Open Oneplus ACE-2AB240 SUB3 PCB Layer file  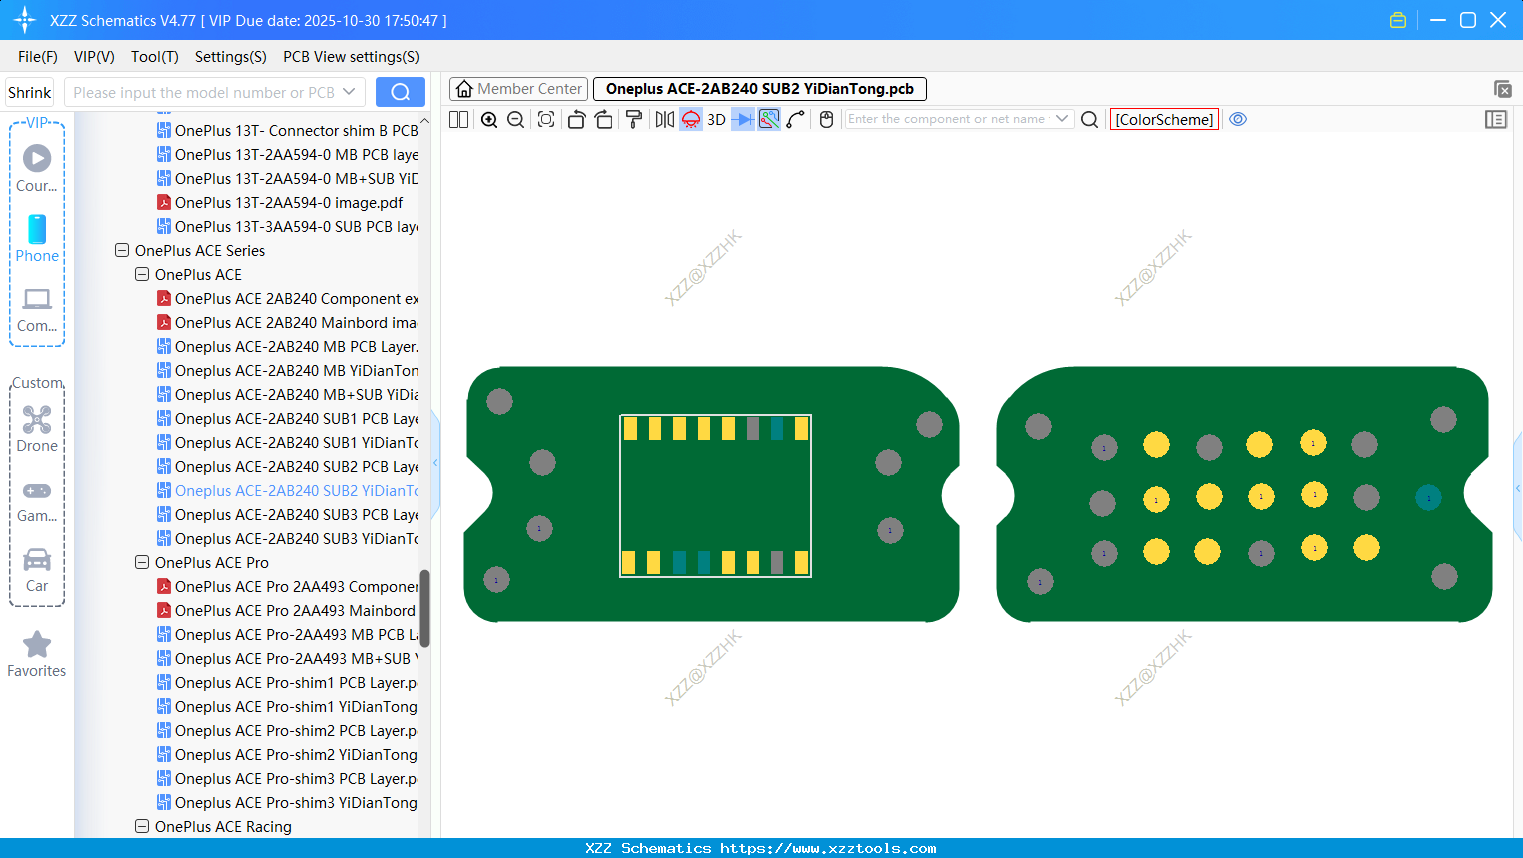point(287,514)
